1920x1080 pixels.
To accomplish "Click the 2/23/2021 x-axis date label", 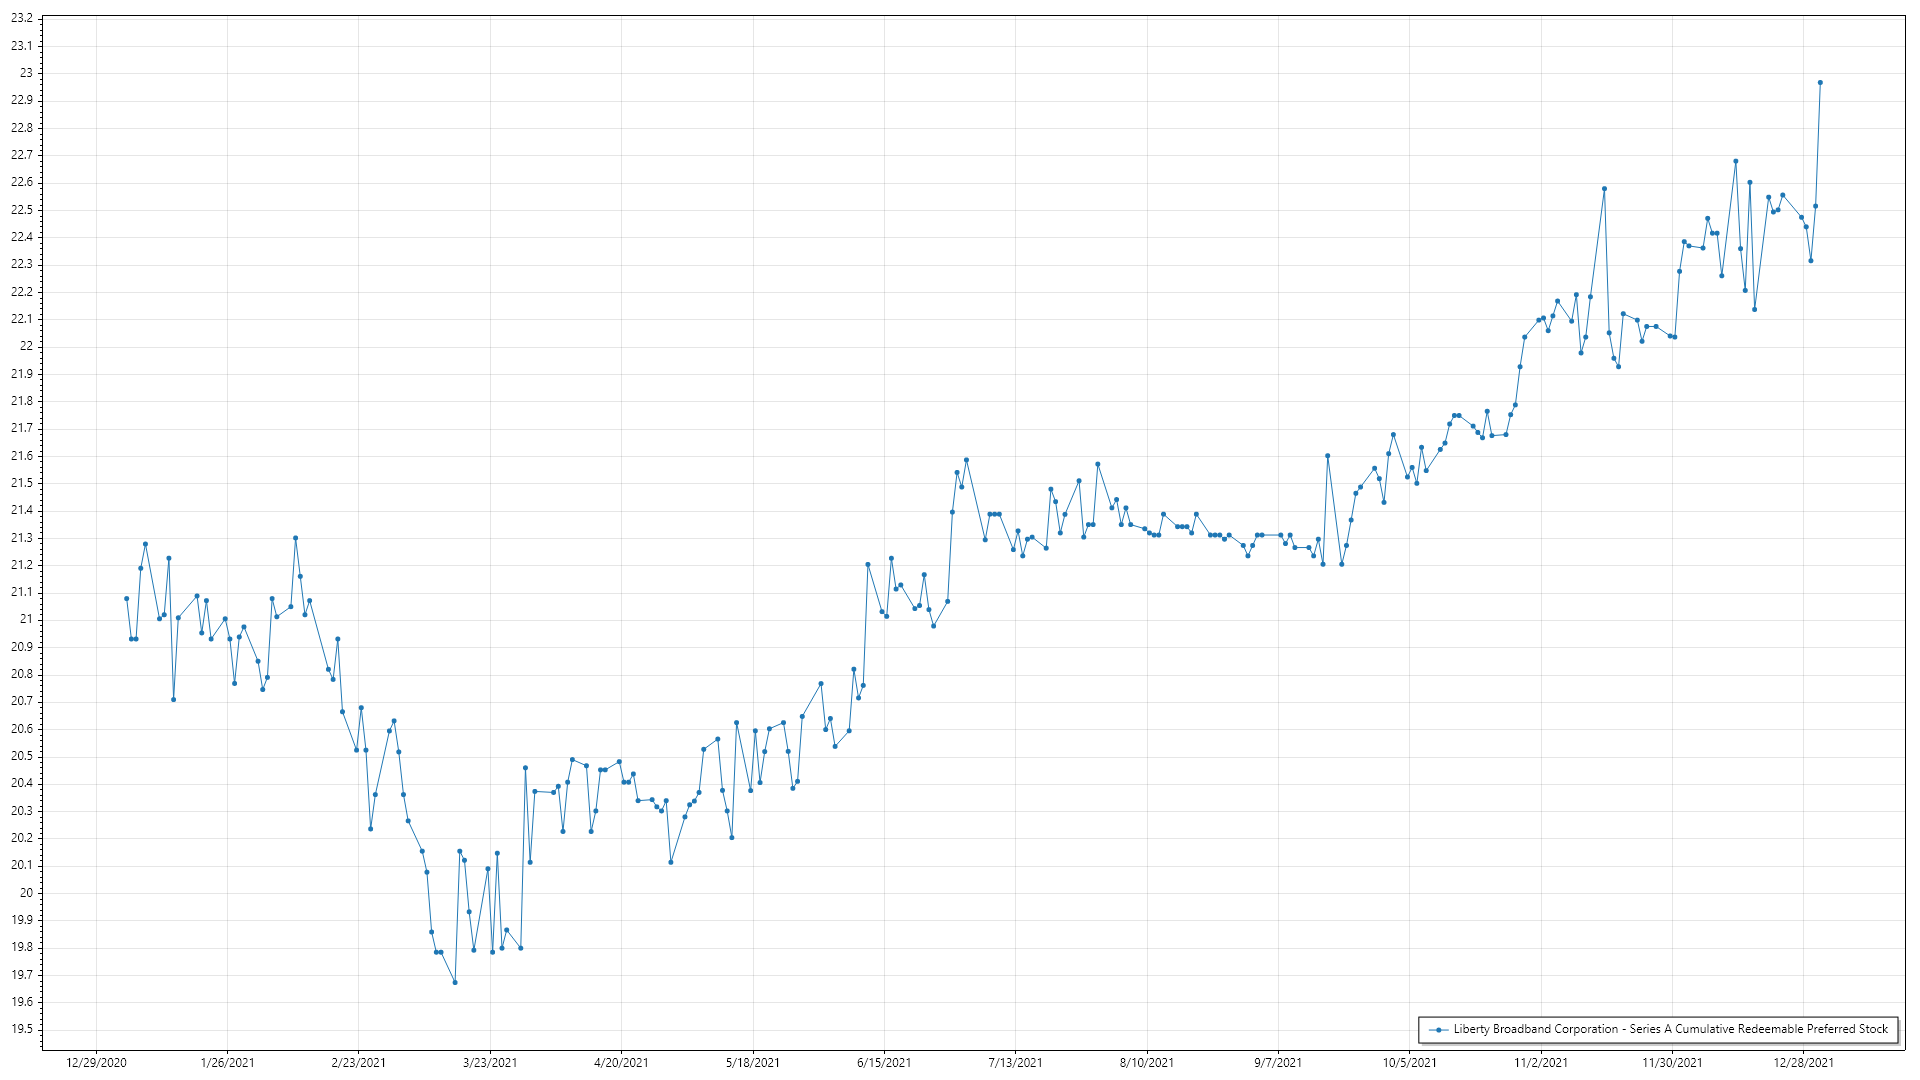I will [358, 1062].
